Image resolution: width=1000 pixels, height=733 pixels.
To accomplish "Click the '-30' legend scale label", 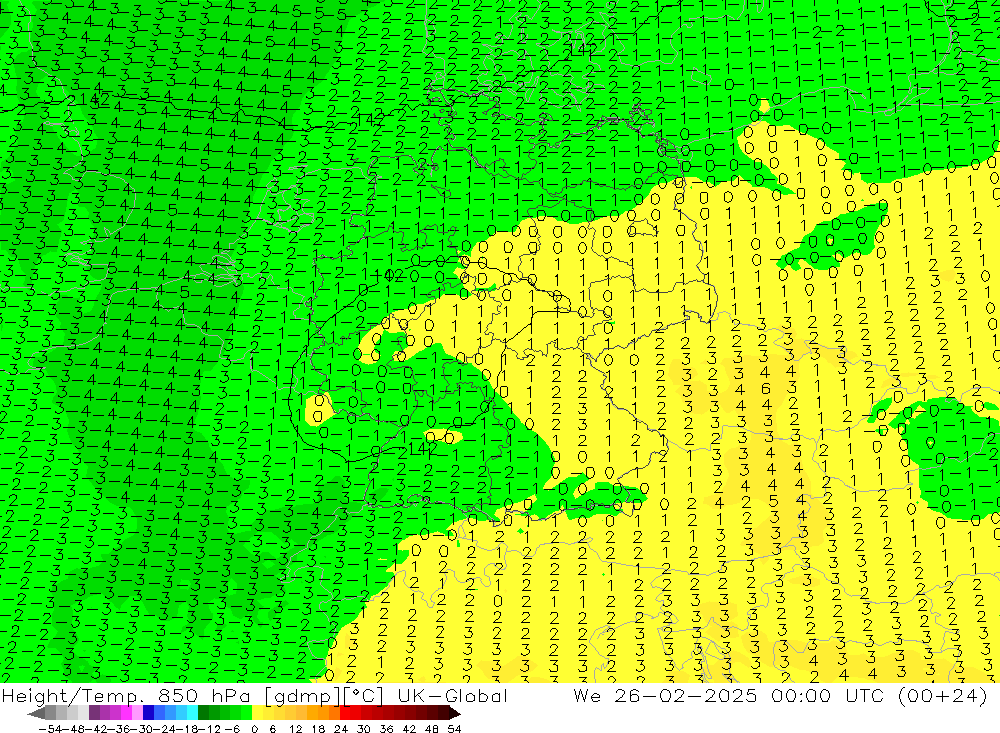I will tap(142, 729).
